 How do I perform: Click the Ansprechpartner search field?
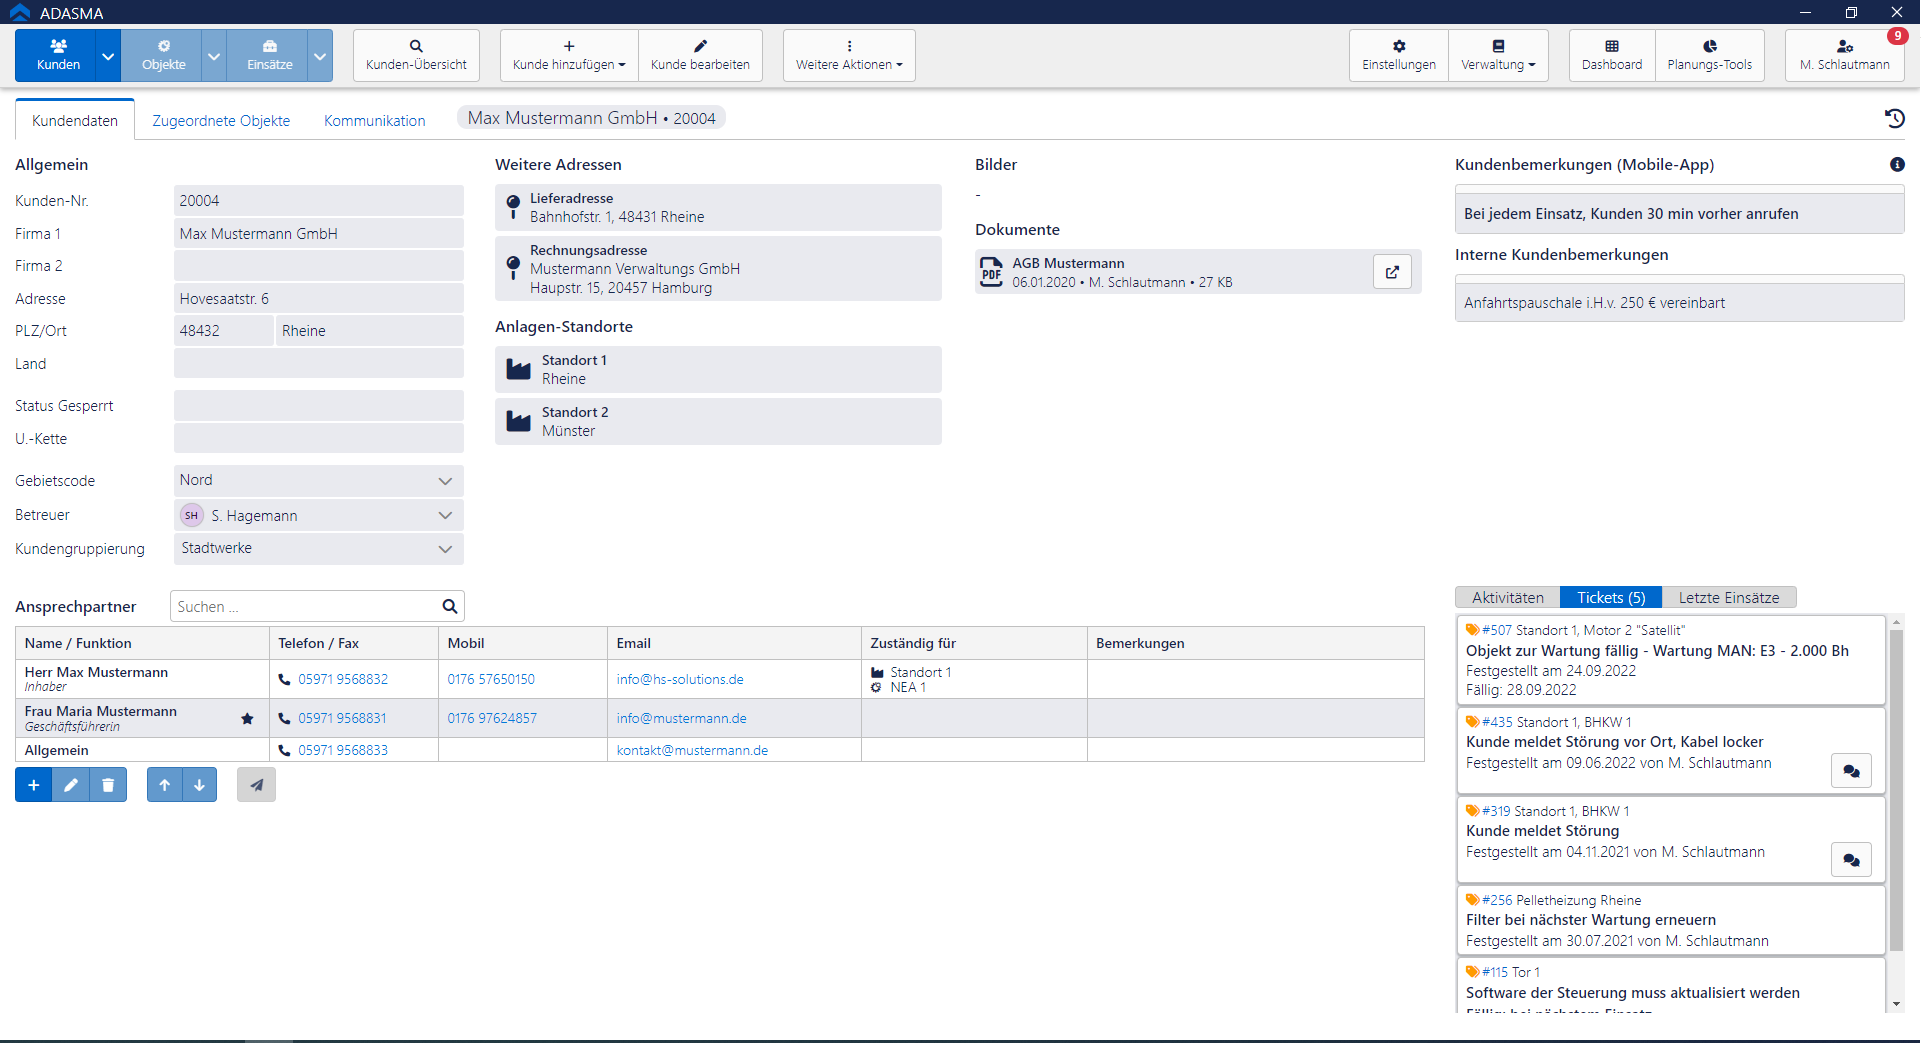coord(305,607)
